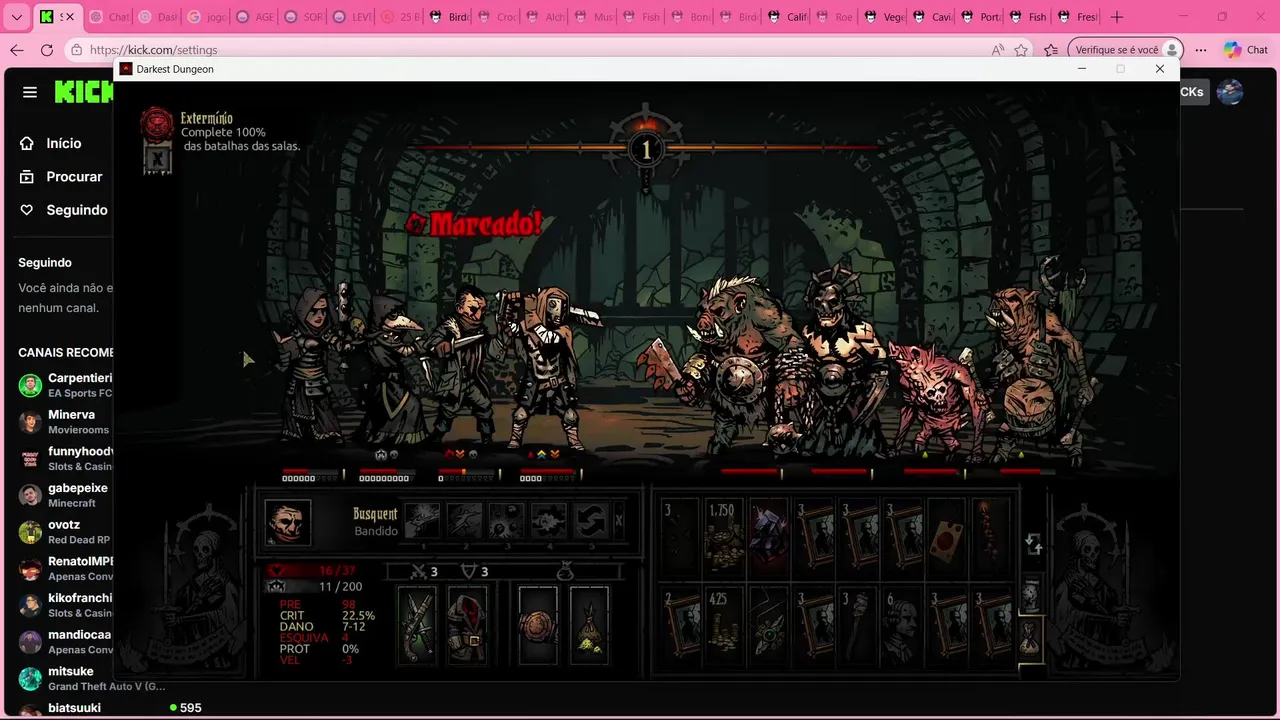Open the Copilot Chat button
Image resolution: width=1280 pixels, height=720 pixels.
pyautogui.click(x=1246, y=50)
